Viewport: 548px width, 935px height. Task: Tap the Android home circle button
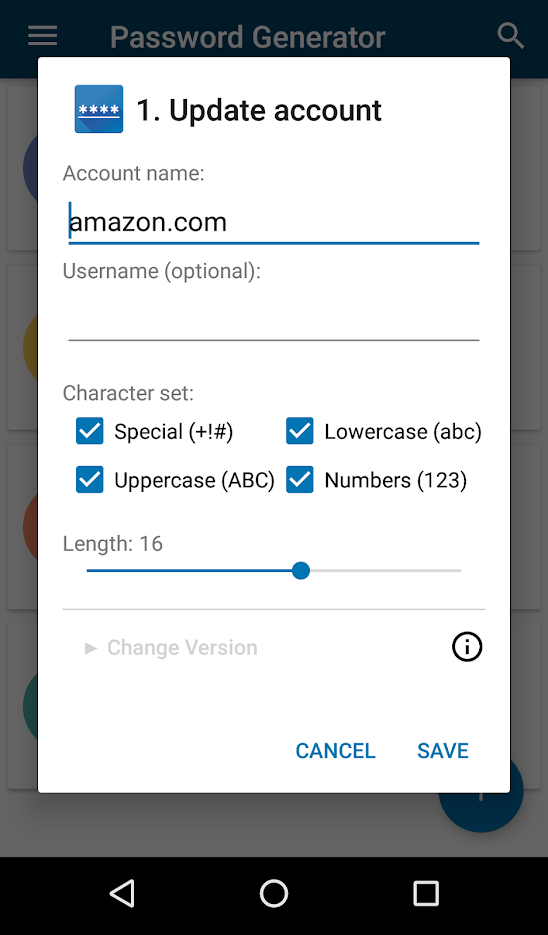click(x=274, y=894)
